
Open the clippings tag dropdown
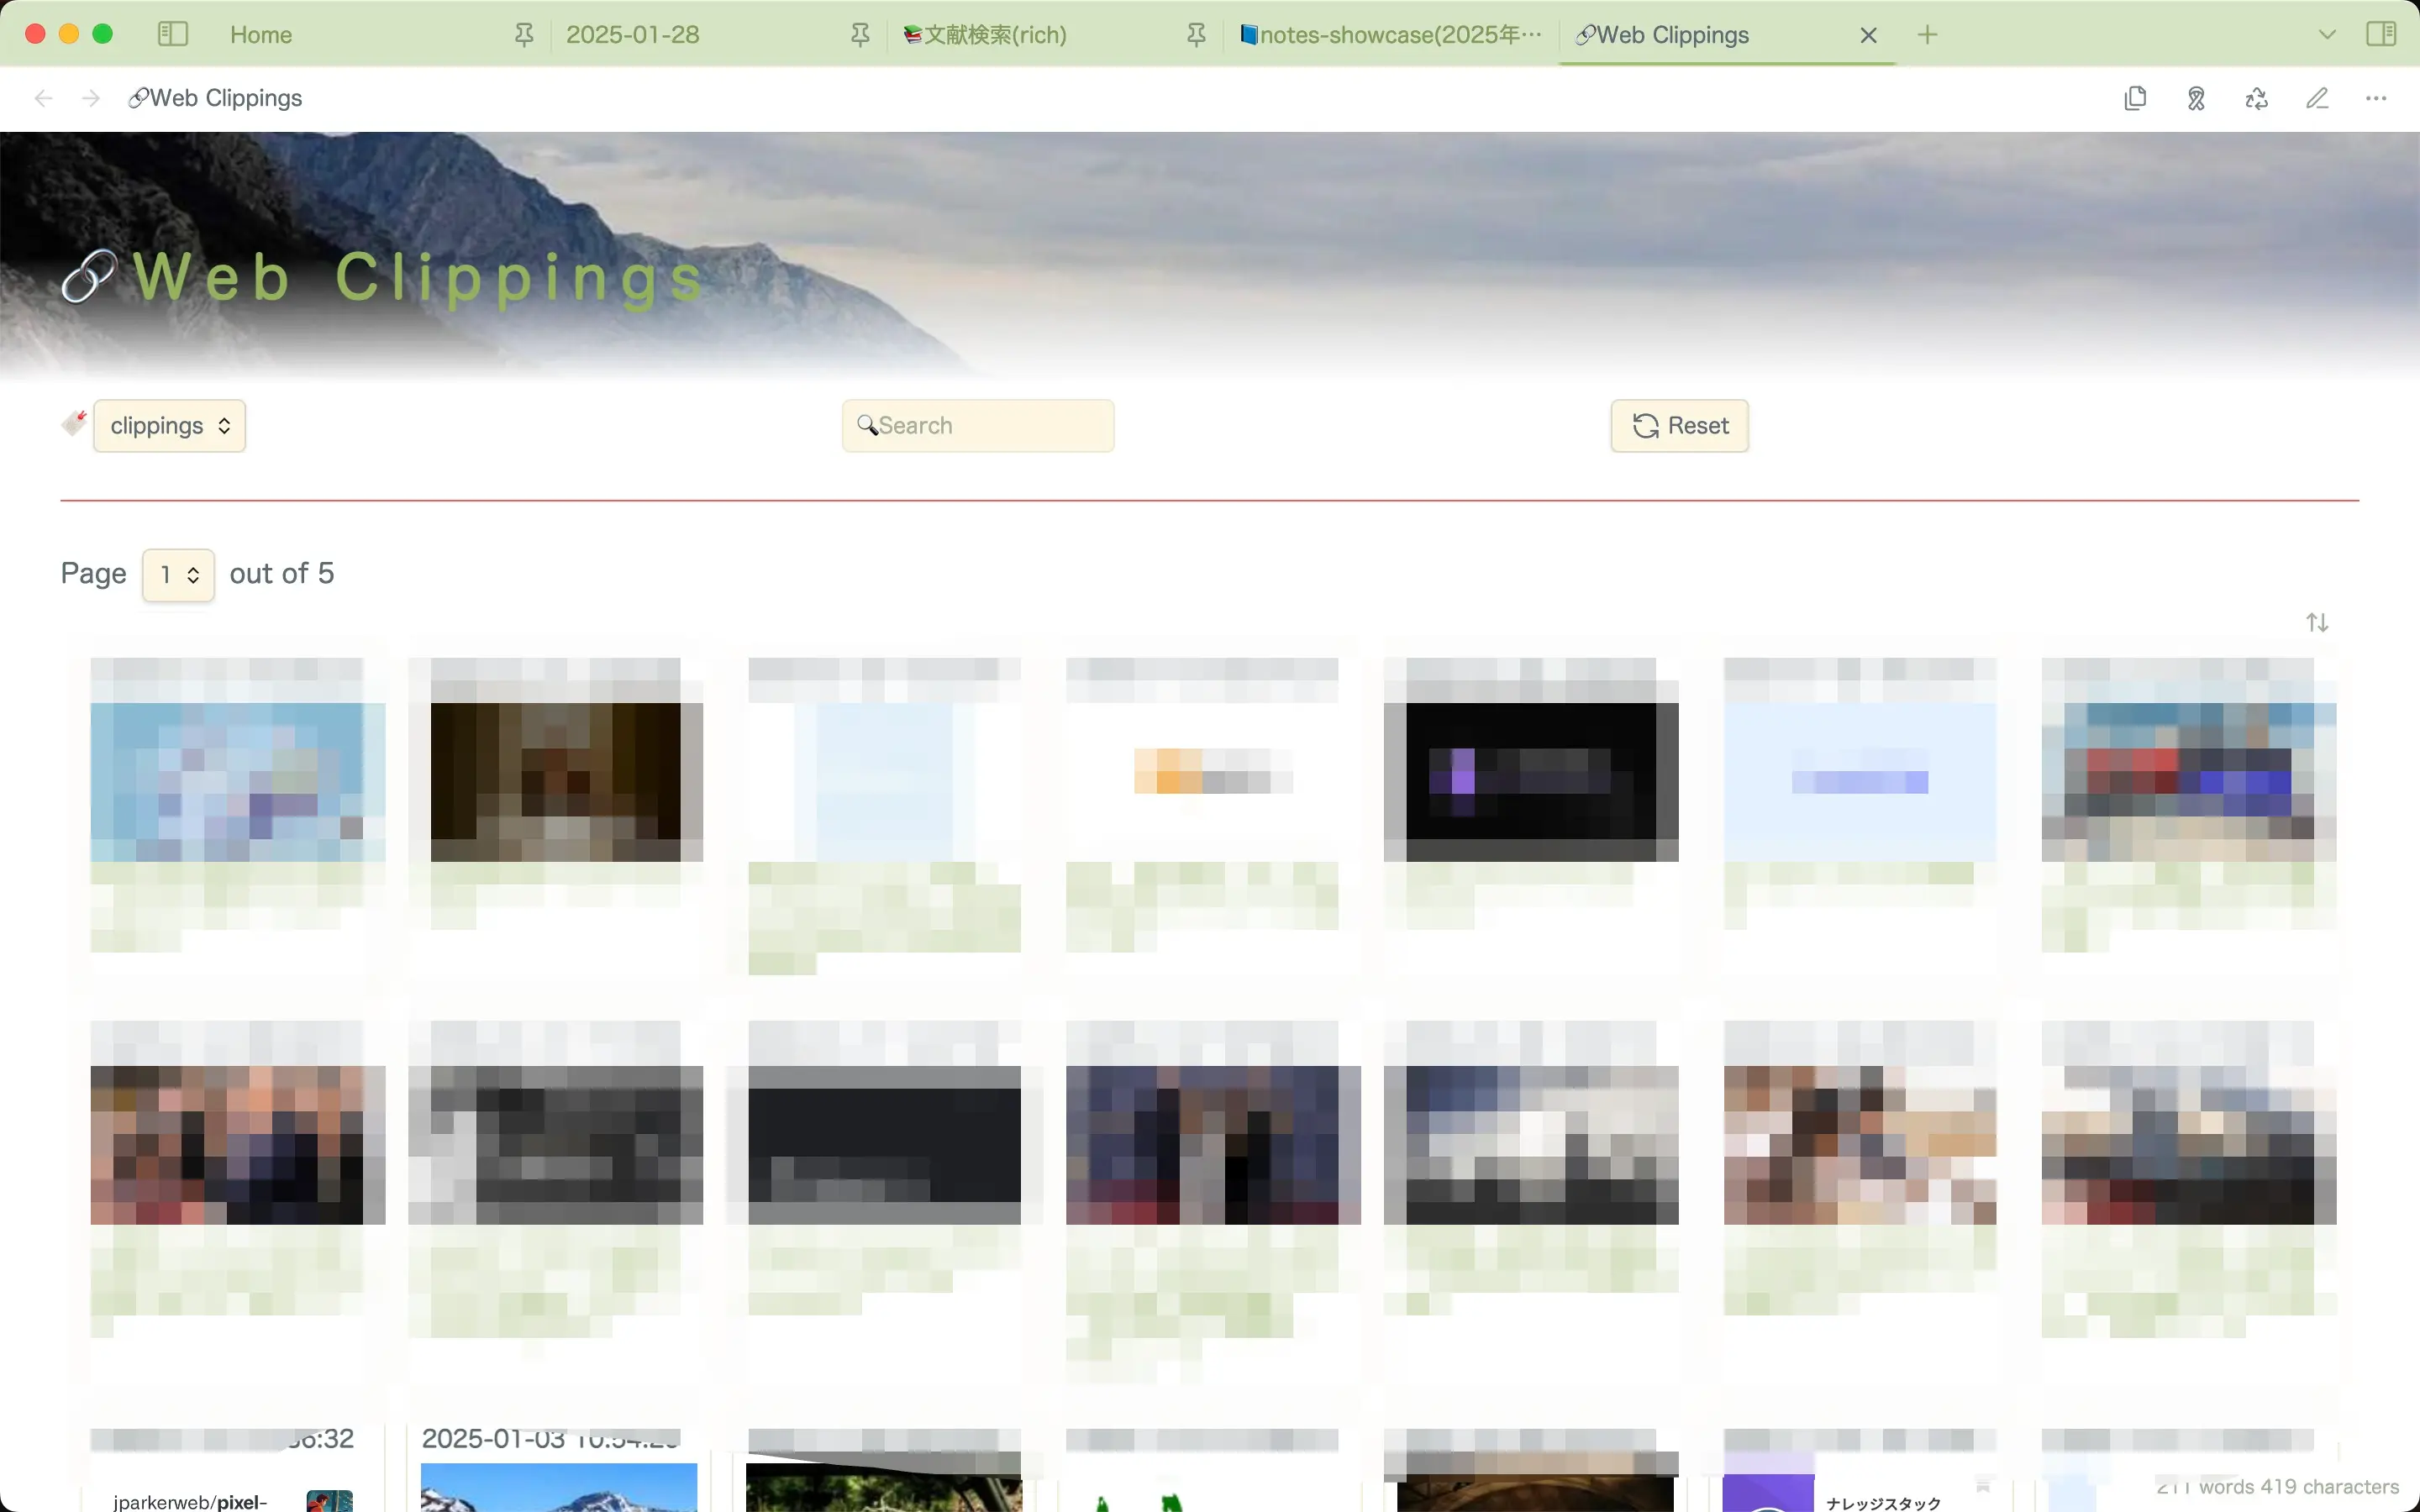170,426
